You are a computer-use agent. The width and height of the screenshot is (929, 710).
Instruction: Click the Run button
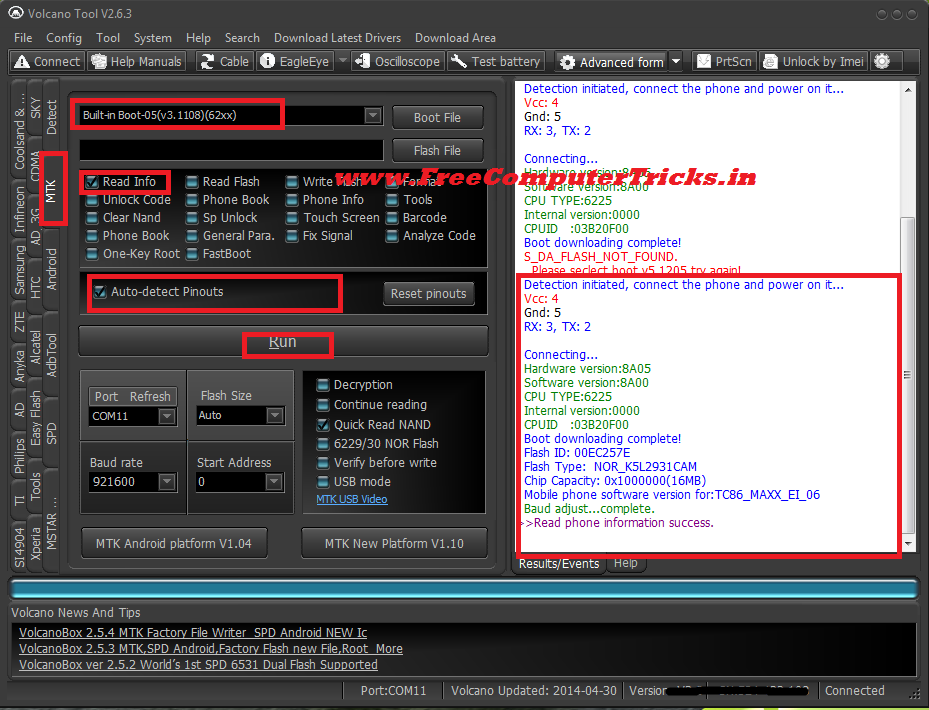click(x=283, y=341)
